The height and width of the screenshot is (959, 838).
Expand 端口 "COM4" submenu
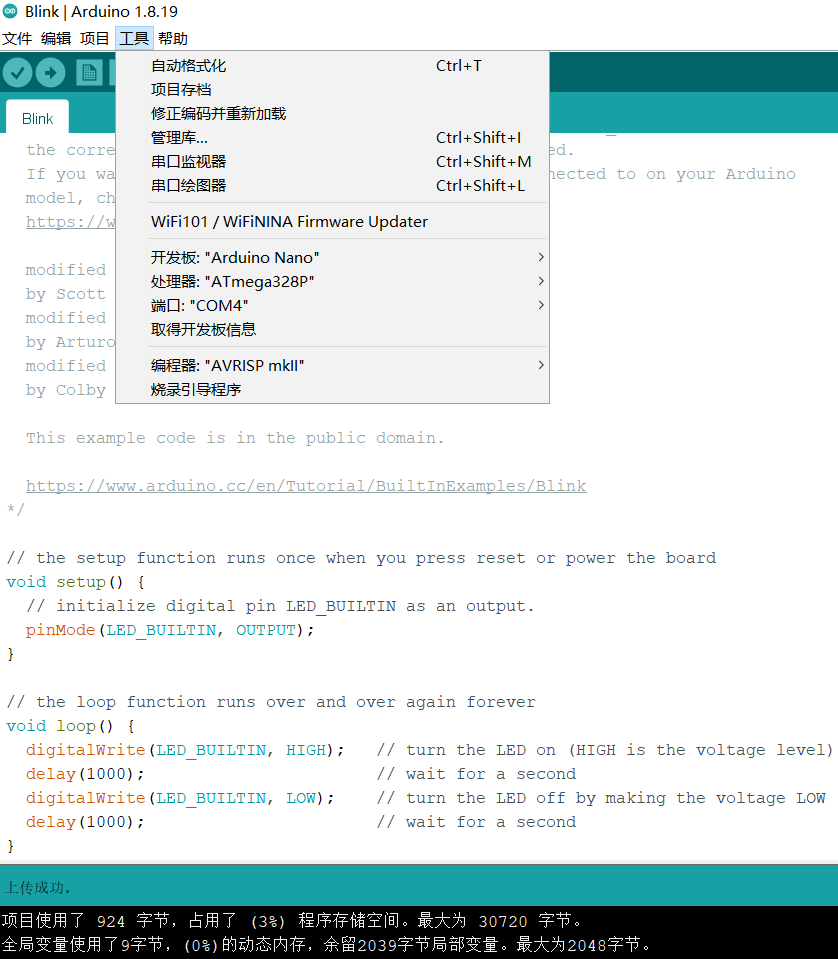333,305
